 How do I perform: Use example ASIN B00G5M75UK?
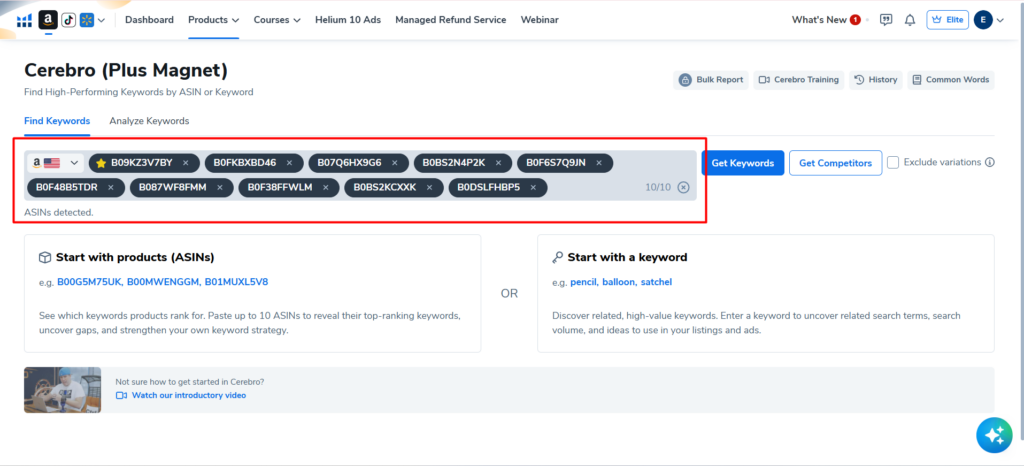click(89, 282)
